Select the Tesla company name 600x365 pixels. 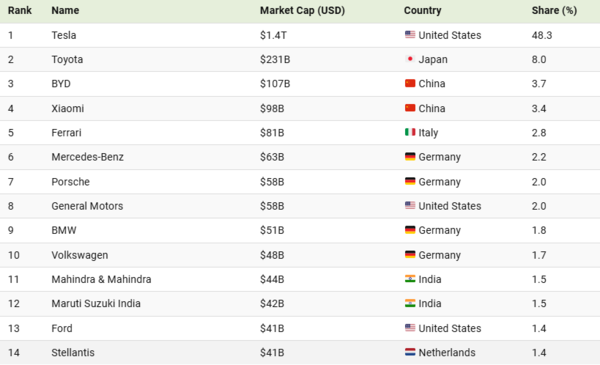pyautogui.click(x=64, y=35)
